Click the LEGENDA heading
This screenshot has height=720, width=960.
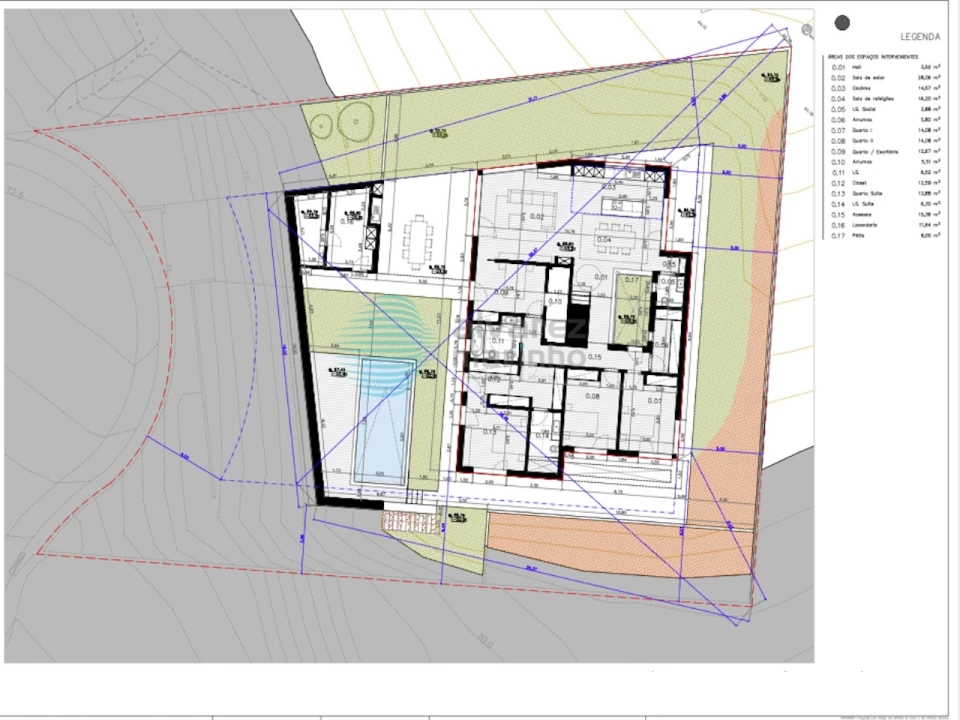pos(919,37)
